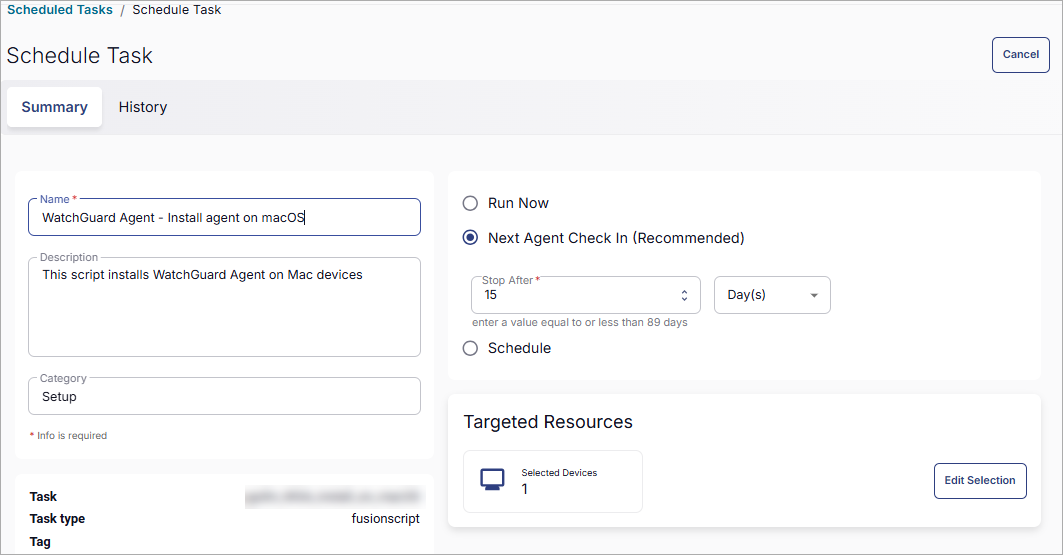This screenshot has height=555, width=1063.
Task: Open the Scheduled Tasks breadcrumb link
Action: (60, 9)
